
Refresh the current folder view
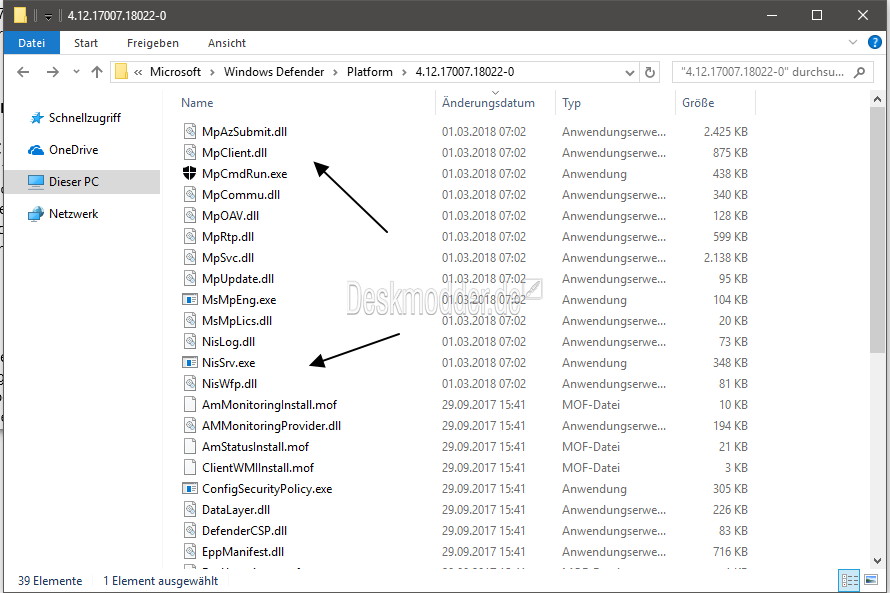pyautogui.click(x=650, y=72)
